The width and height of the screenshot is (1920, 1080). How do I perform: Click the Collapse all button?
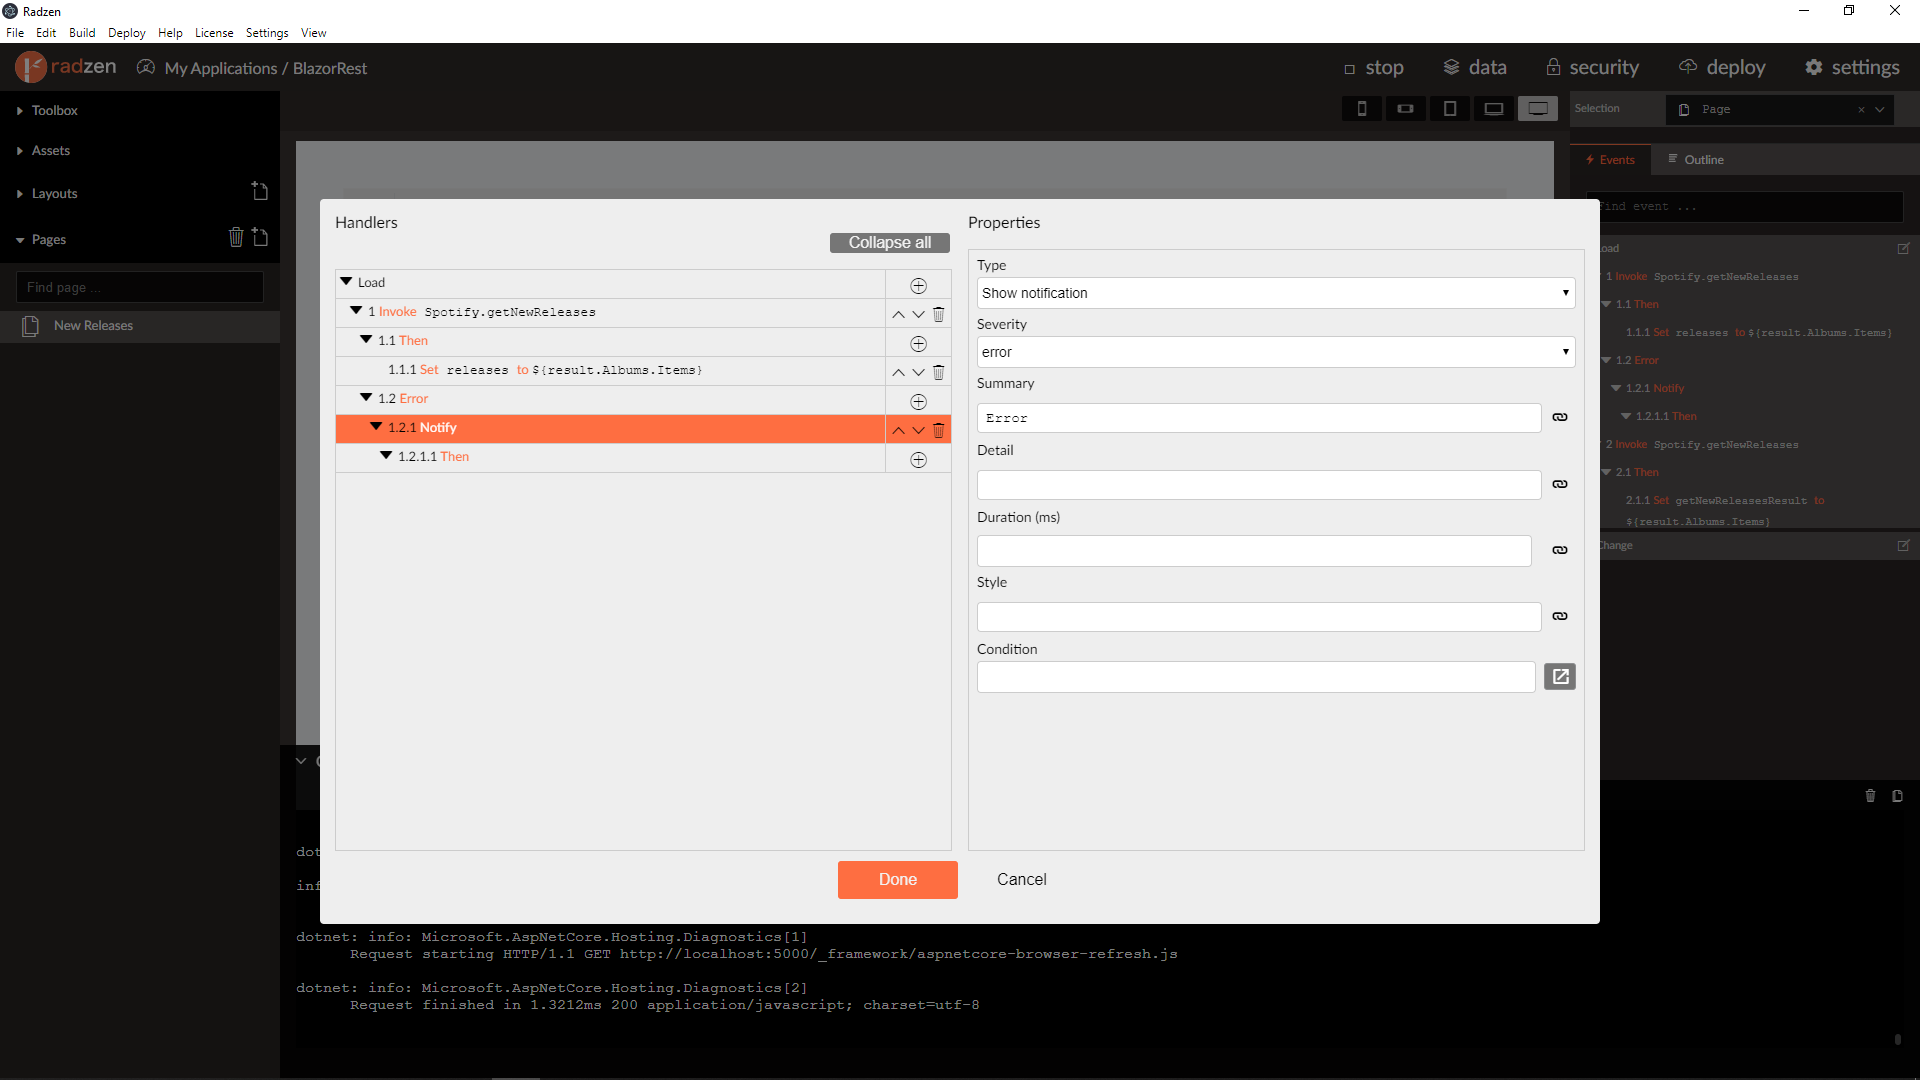(x=888, y=242)
